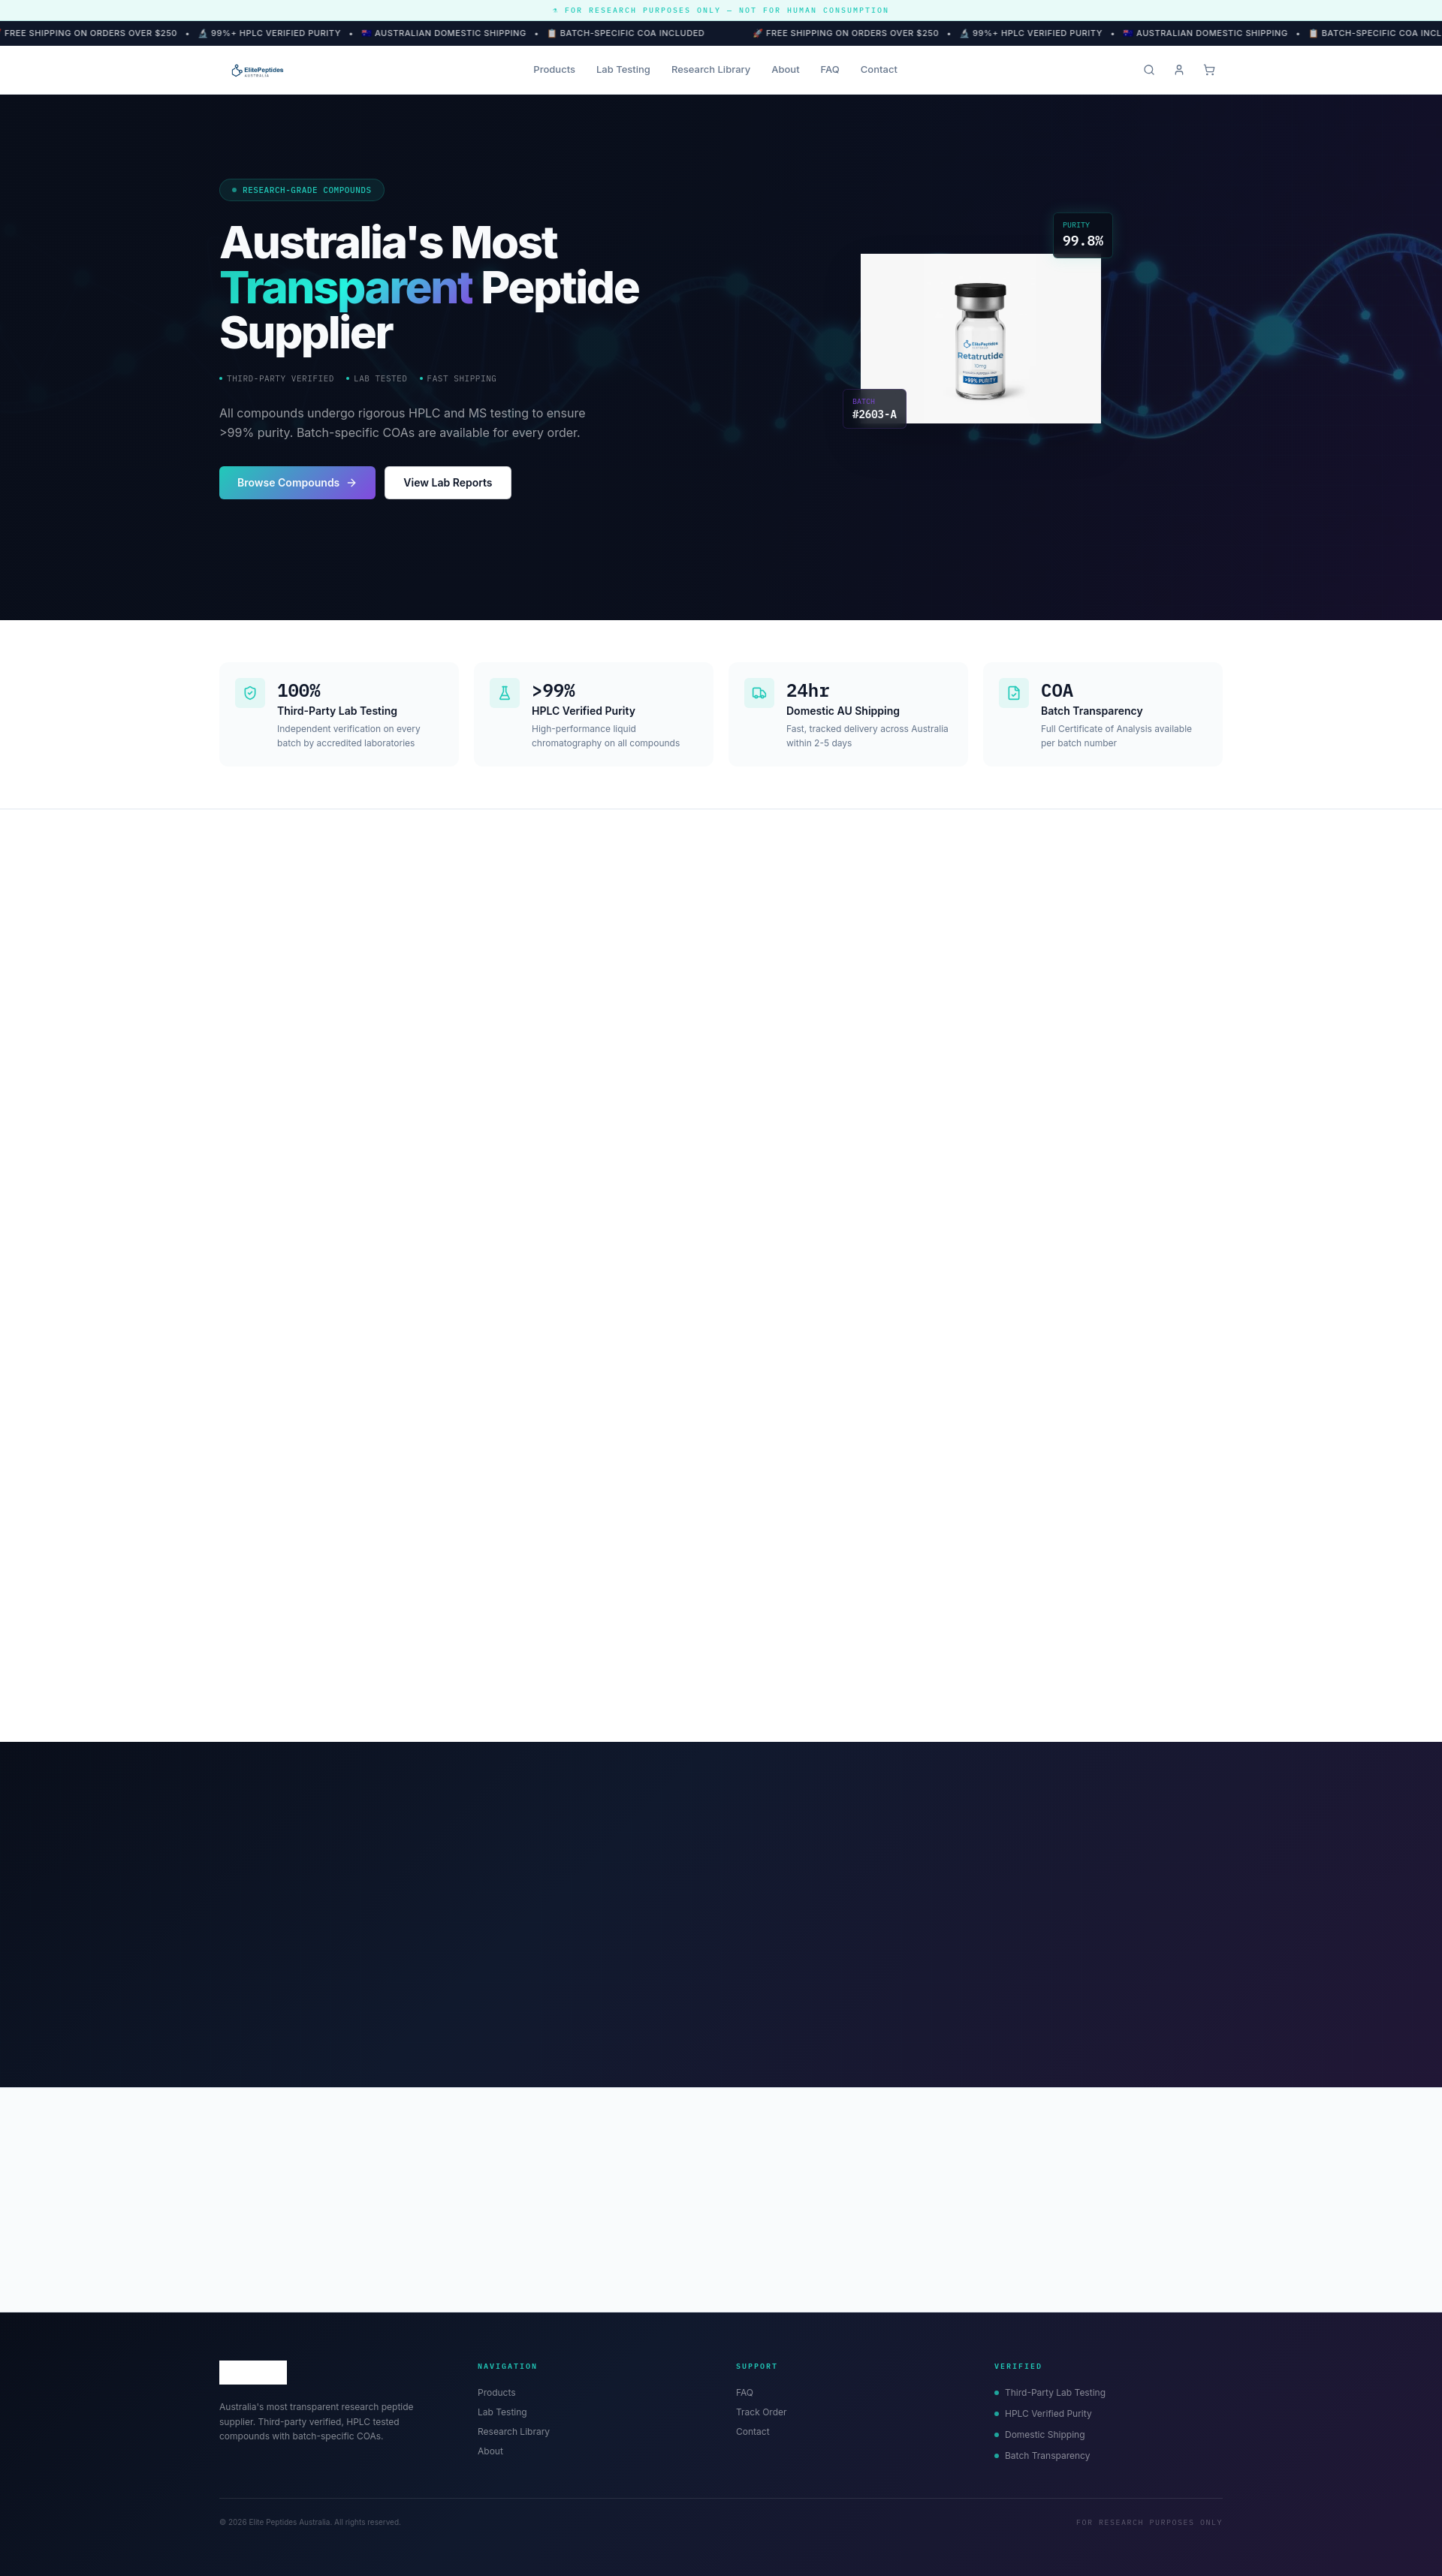Open the user account icon
The width and height of the screenshot is (1442, 2576).
point(1179,70)
